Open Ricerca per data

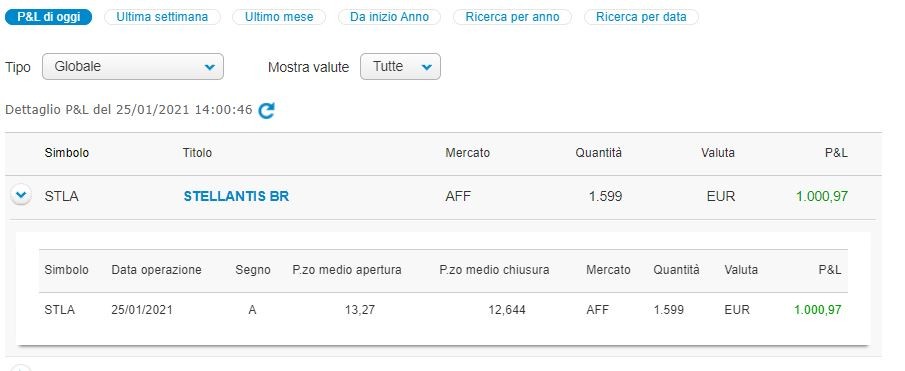[641, 17]
